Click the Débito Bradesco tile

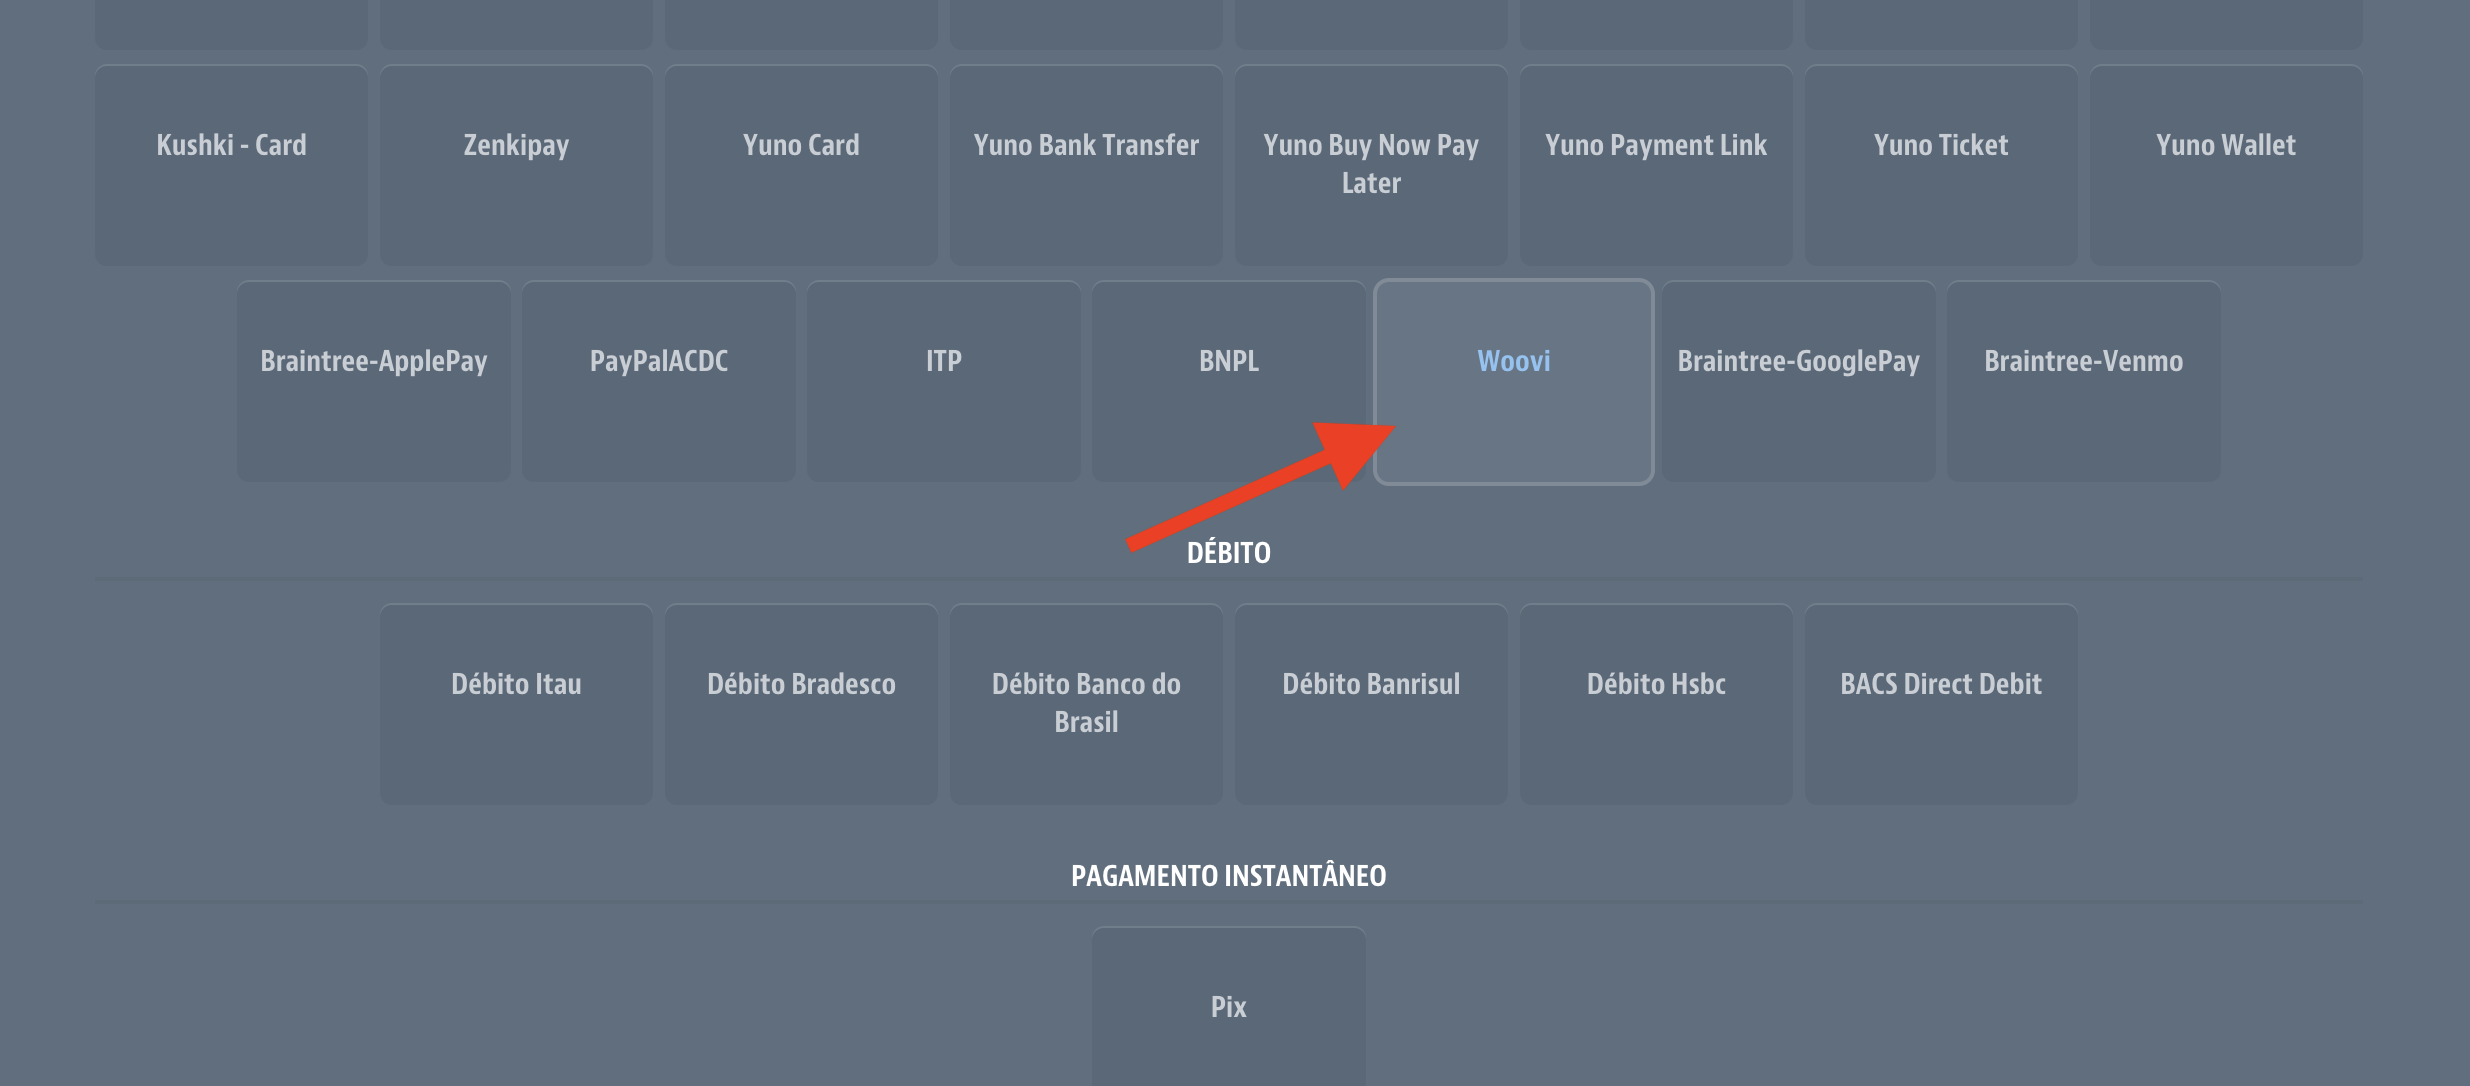801,704
